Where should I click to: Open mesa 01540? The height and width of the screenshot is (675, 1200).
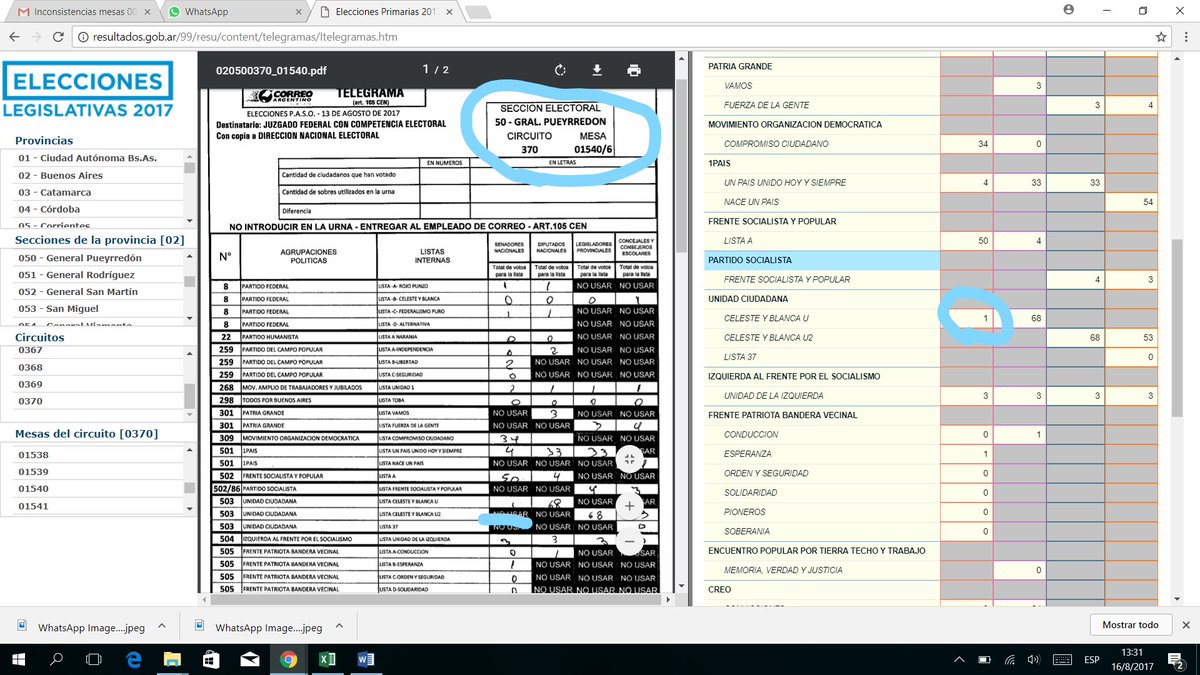[92, 489]
